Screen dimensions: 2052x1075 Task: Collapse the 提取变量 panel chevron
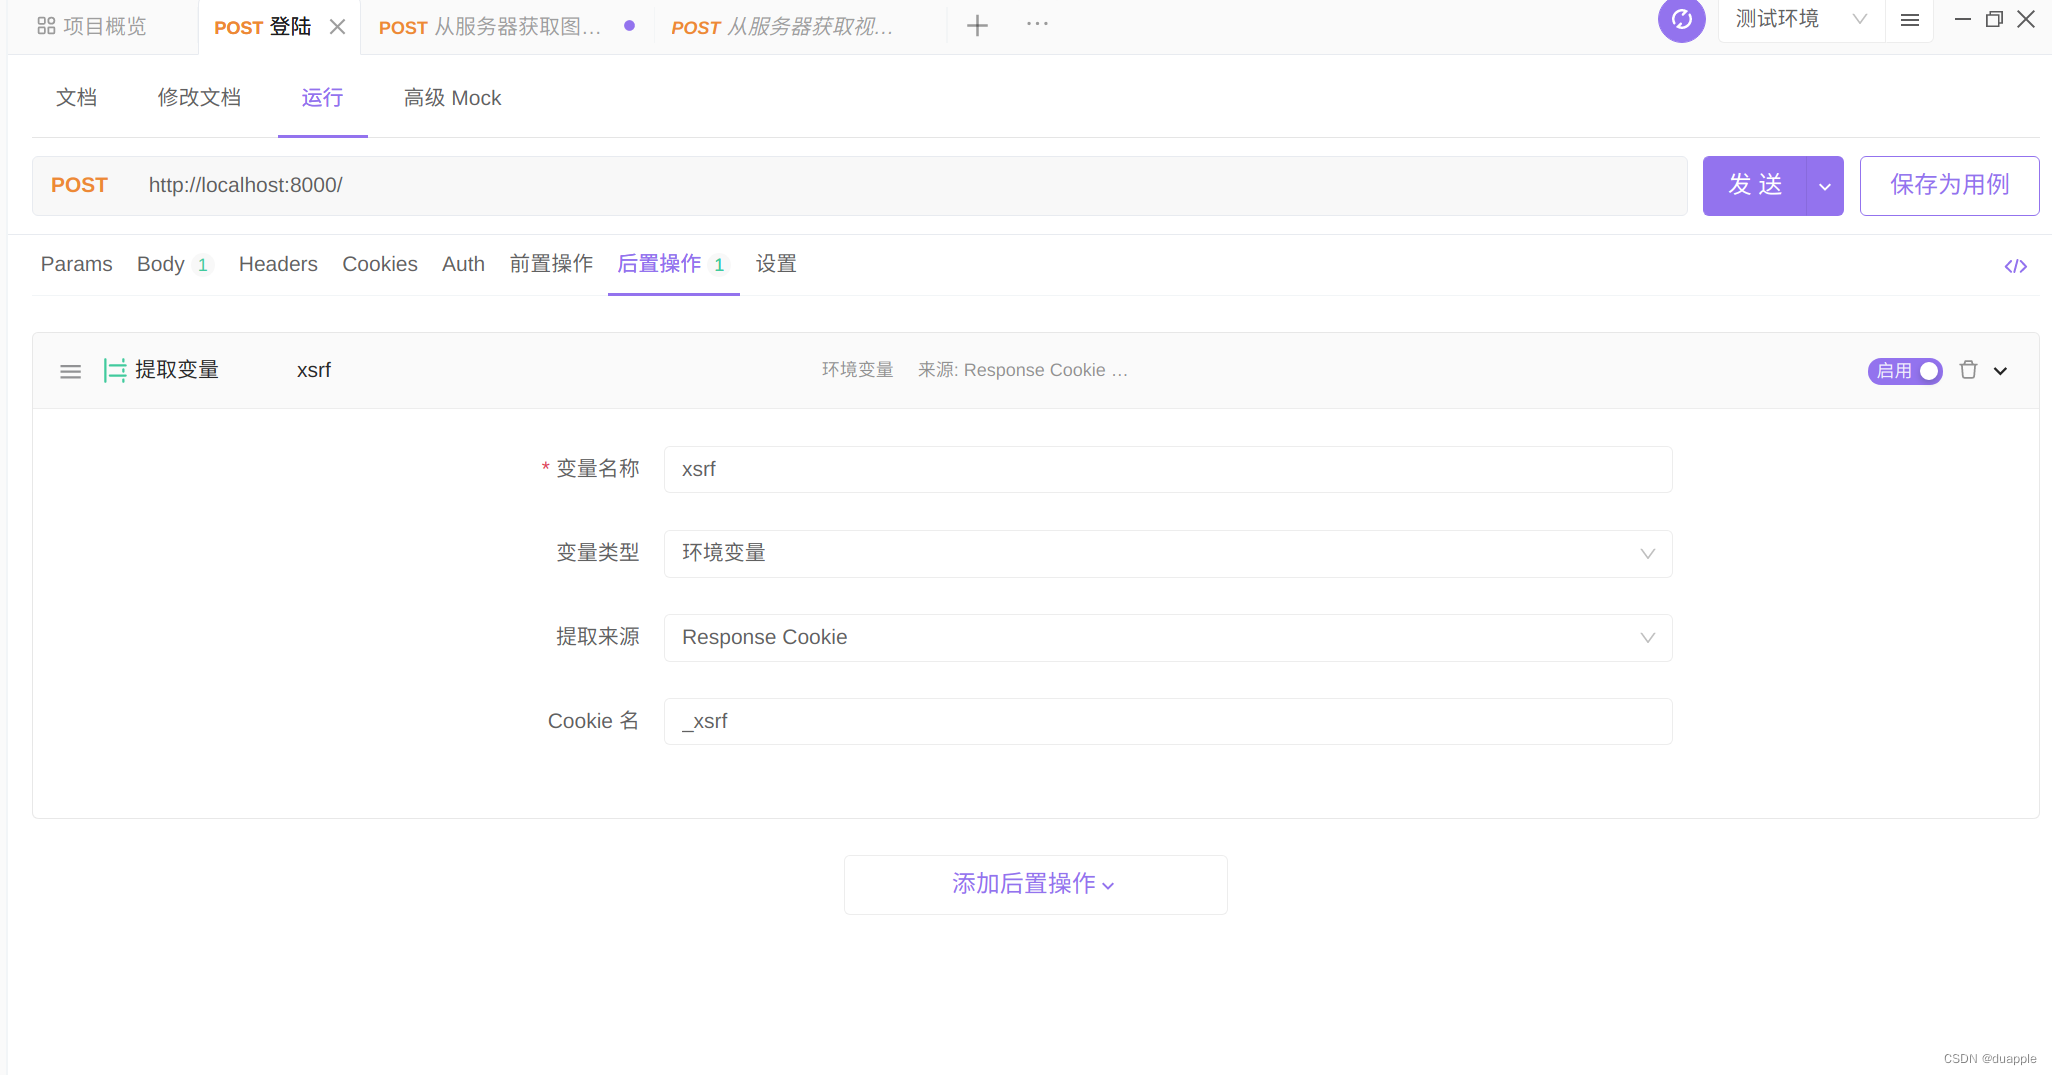[x=2000, y=371]
